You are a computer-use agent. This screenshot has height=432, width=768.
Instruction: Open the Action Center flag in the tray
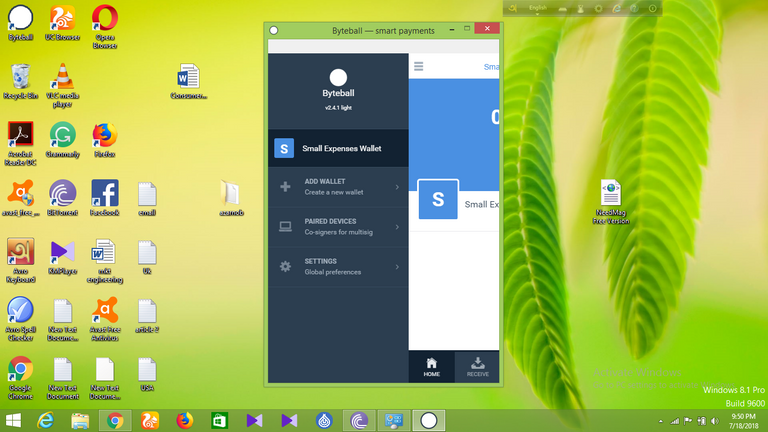pos(688,421)
